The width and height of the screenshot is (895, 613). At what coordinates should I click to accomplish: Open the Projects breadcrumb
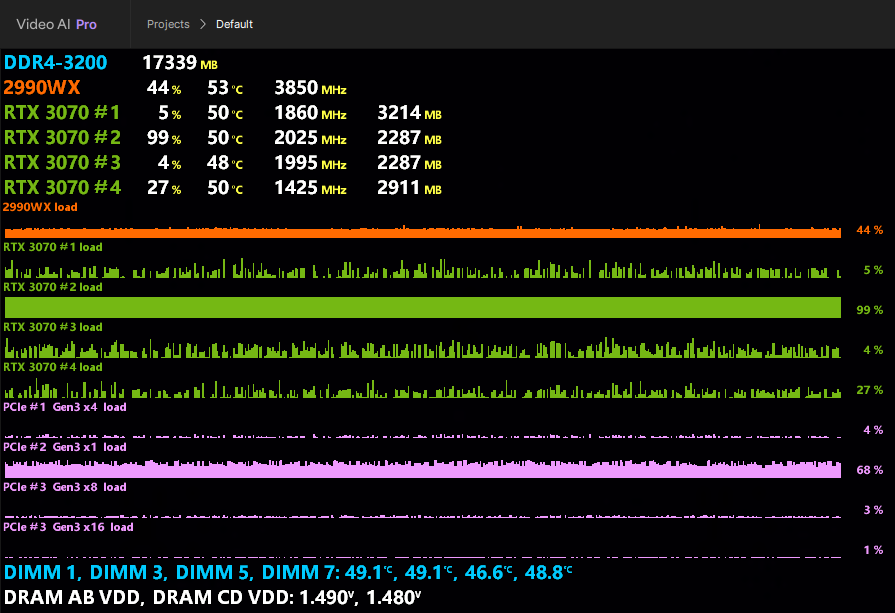point(168,24)
